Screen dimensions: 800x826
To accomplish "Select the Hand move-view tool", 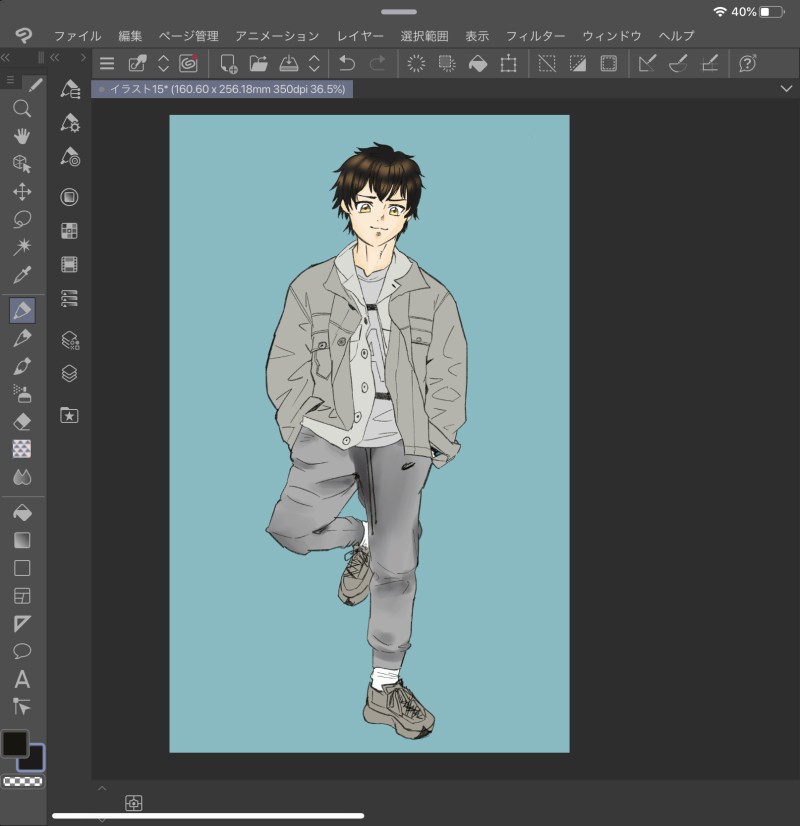I will coord(22,136).
